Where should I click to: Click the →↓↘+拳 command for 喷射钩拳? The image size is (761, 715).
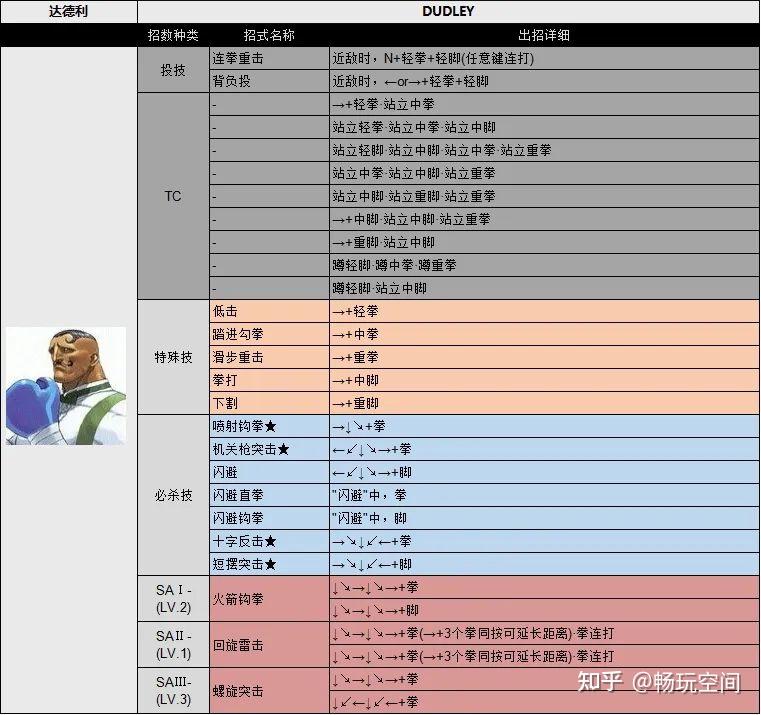point(359,426)
